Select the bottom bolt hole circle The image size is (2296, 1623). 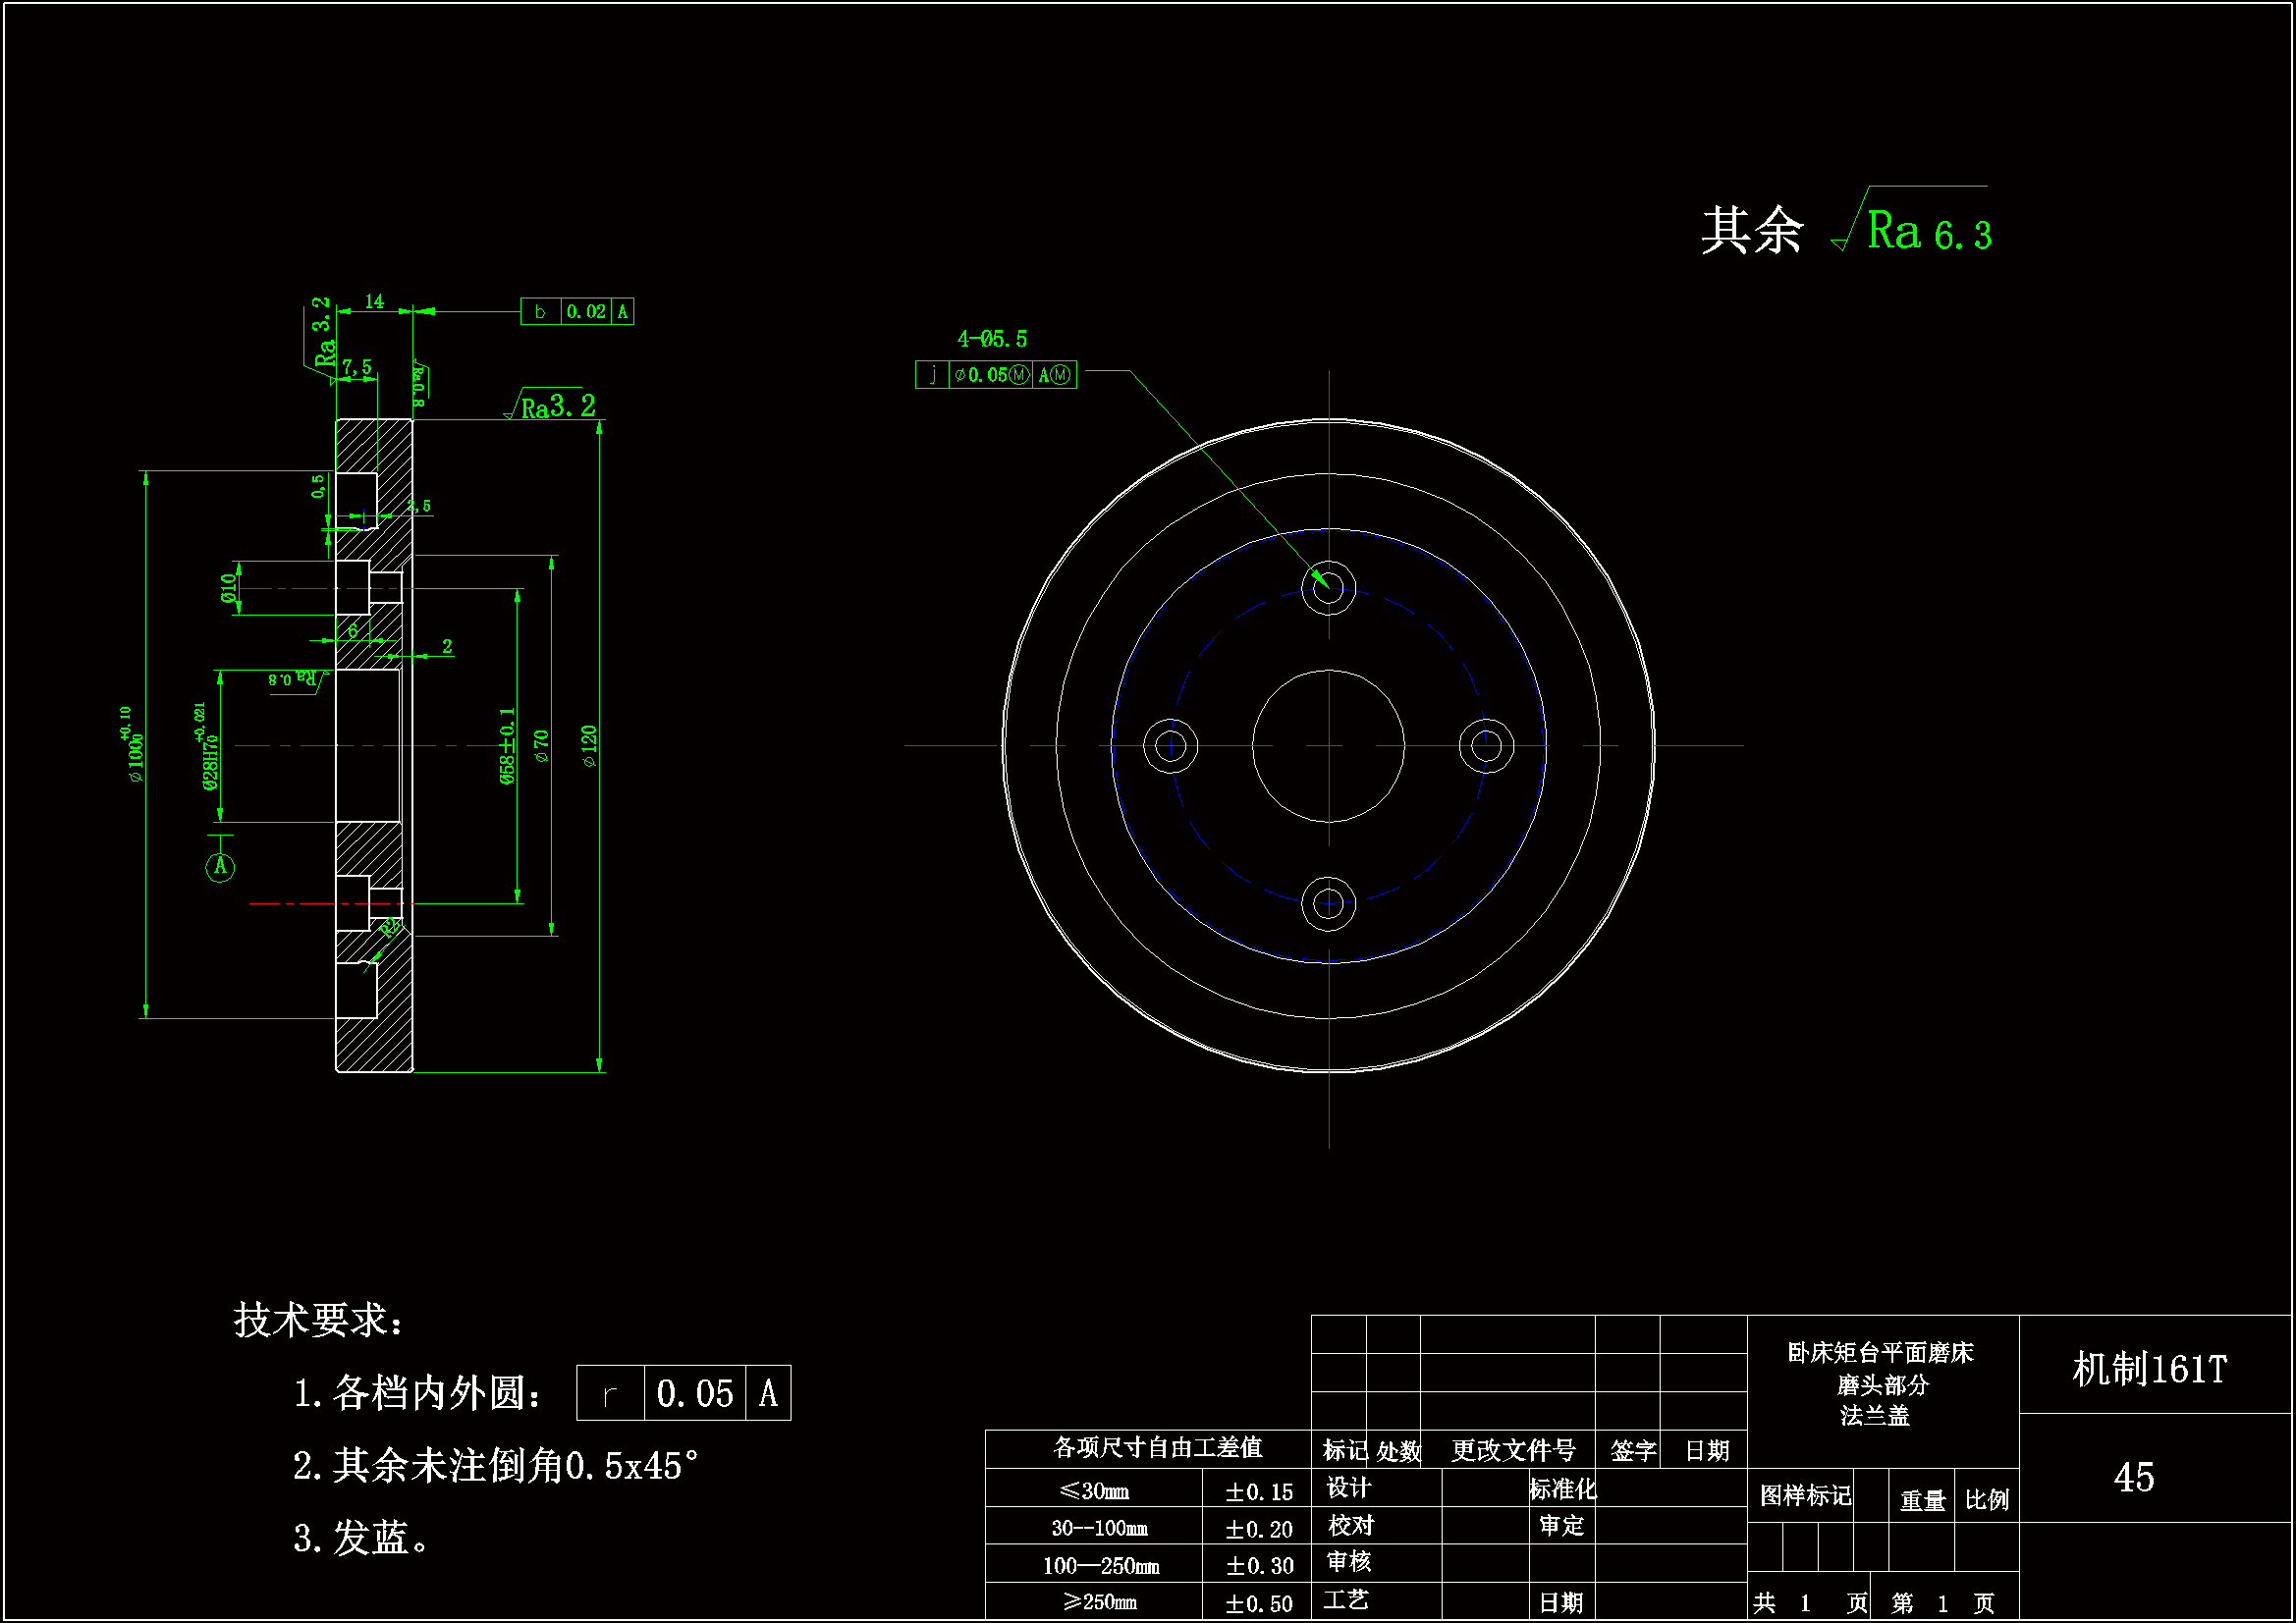1328,905
